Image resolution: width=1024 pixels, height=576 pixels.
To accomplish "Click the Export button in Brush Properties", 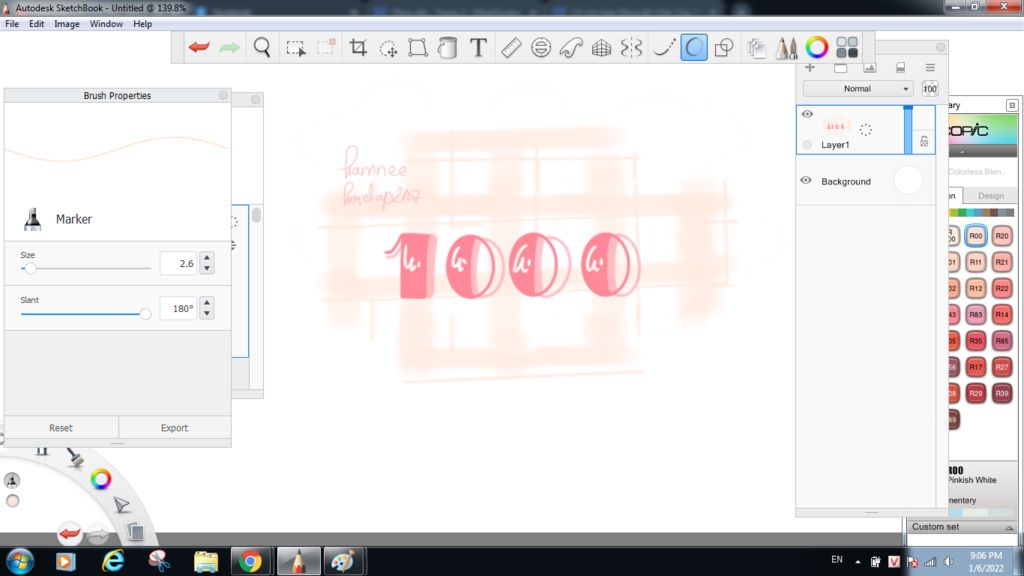I will coord(174,428).
